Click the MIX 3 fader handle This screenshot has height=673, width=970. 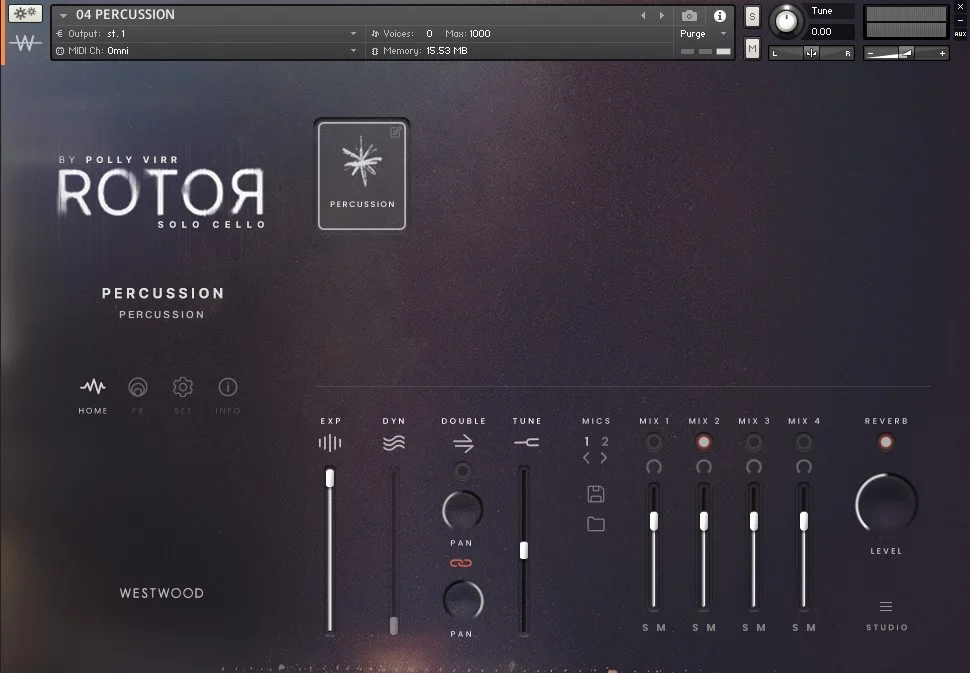pyautogui.click(x=753, y=521)
